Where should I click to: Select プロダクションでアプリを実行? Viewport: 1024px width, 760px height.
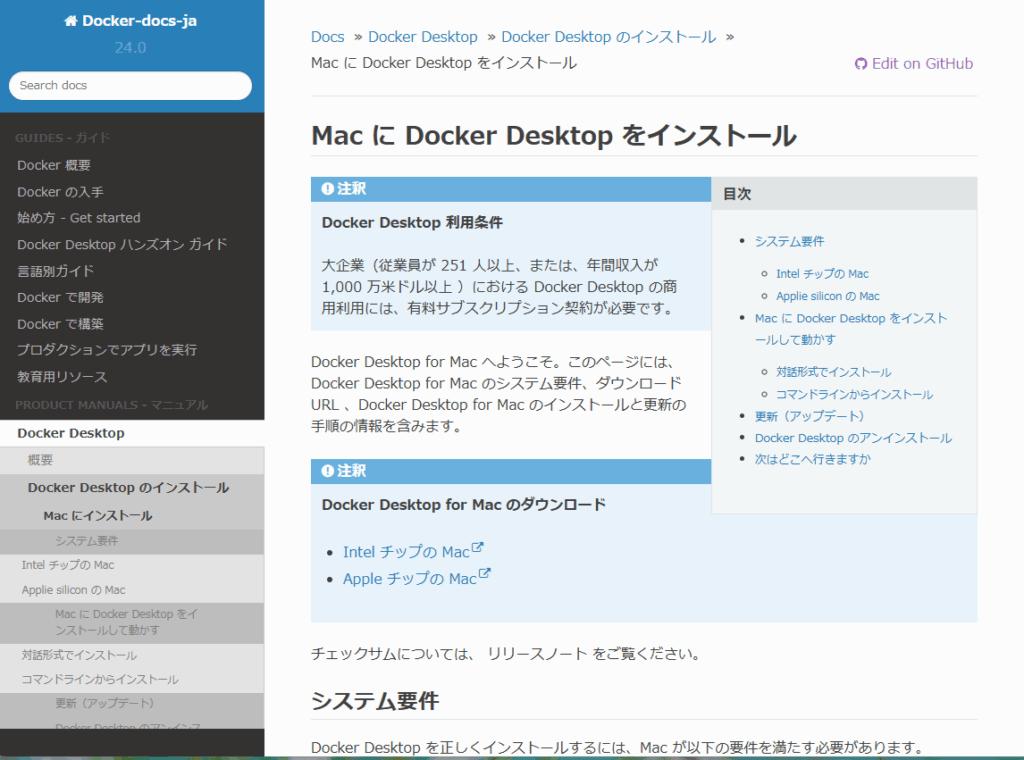tap(107, 350)
